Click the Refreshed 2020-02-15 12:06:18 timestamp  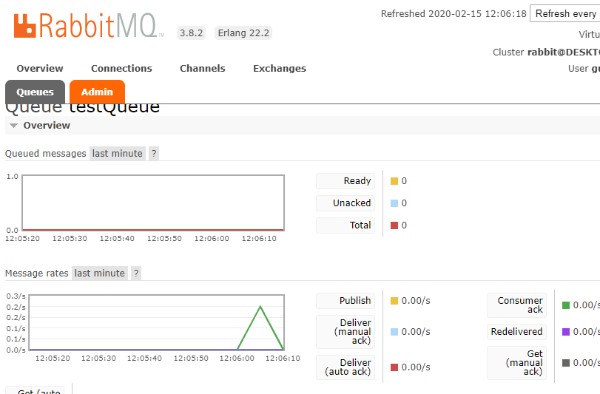453,14
